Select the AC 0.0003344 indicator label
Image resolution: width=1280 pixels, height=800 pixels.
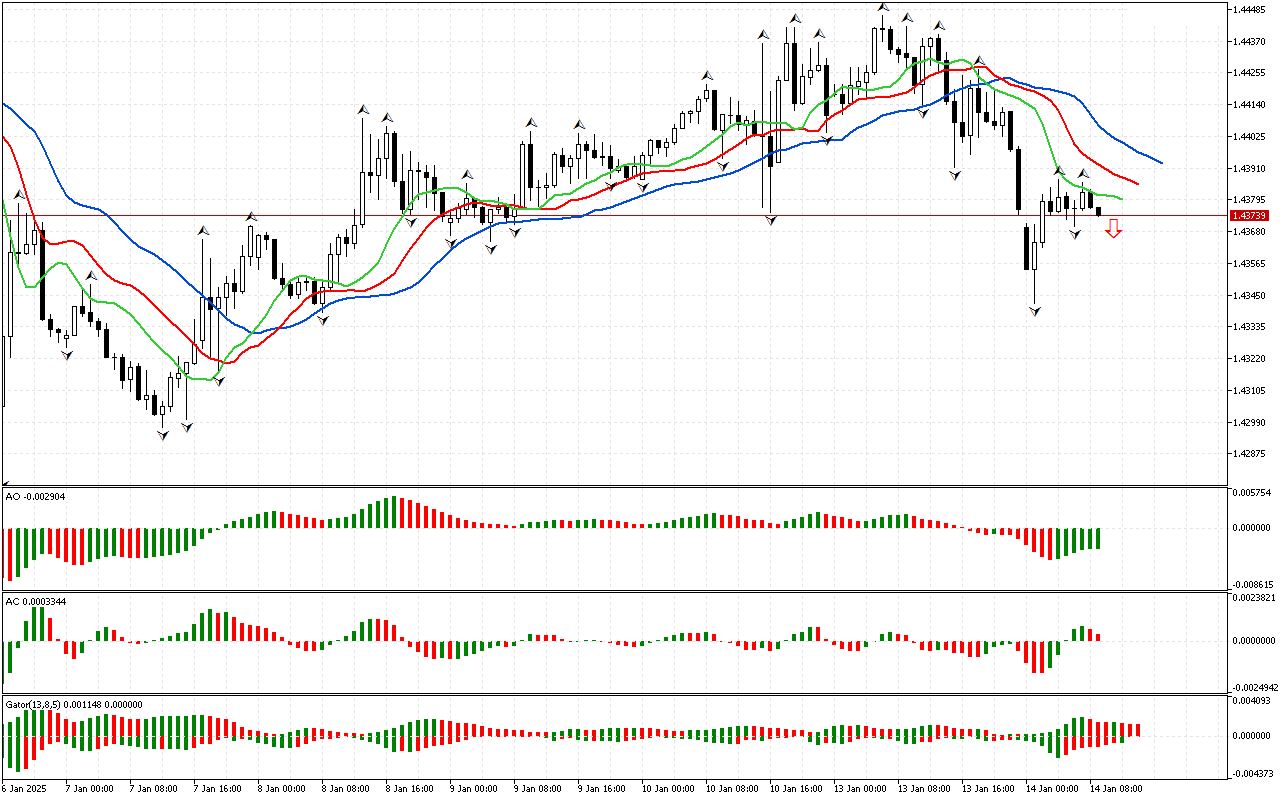click(37, 601)
